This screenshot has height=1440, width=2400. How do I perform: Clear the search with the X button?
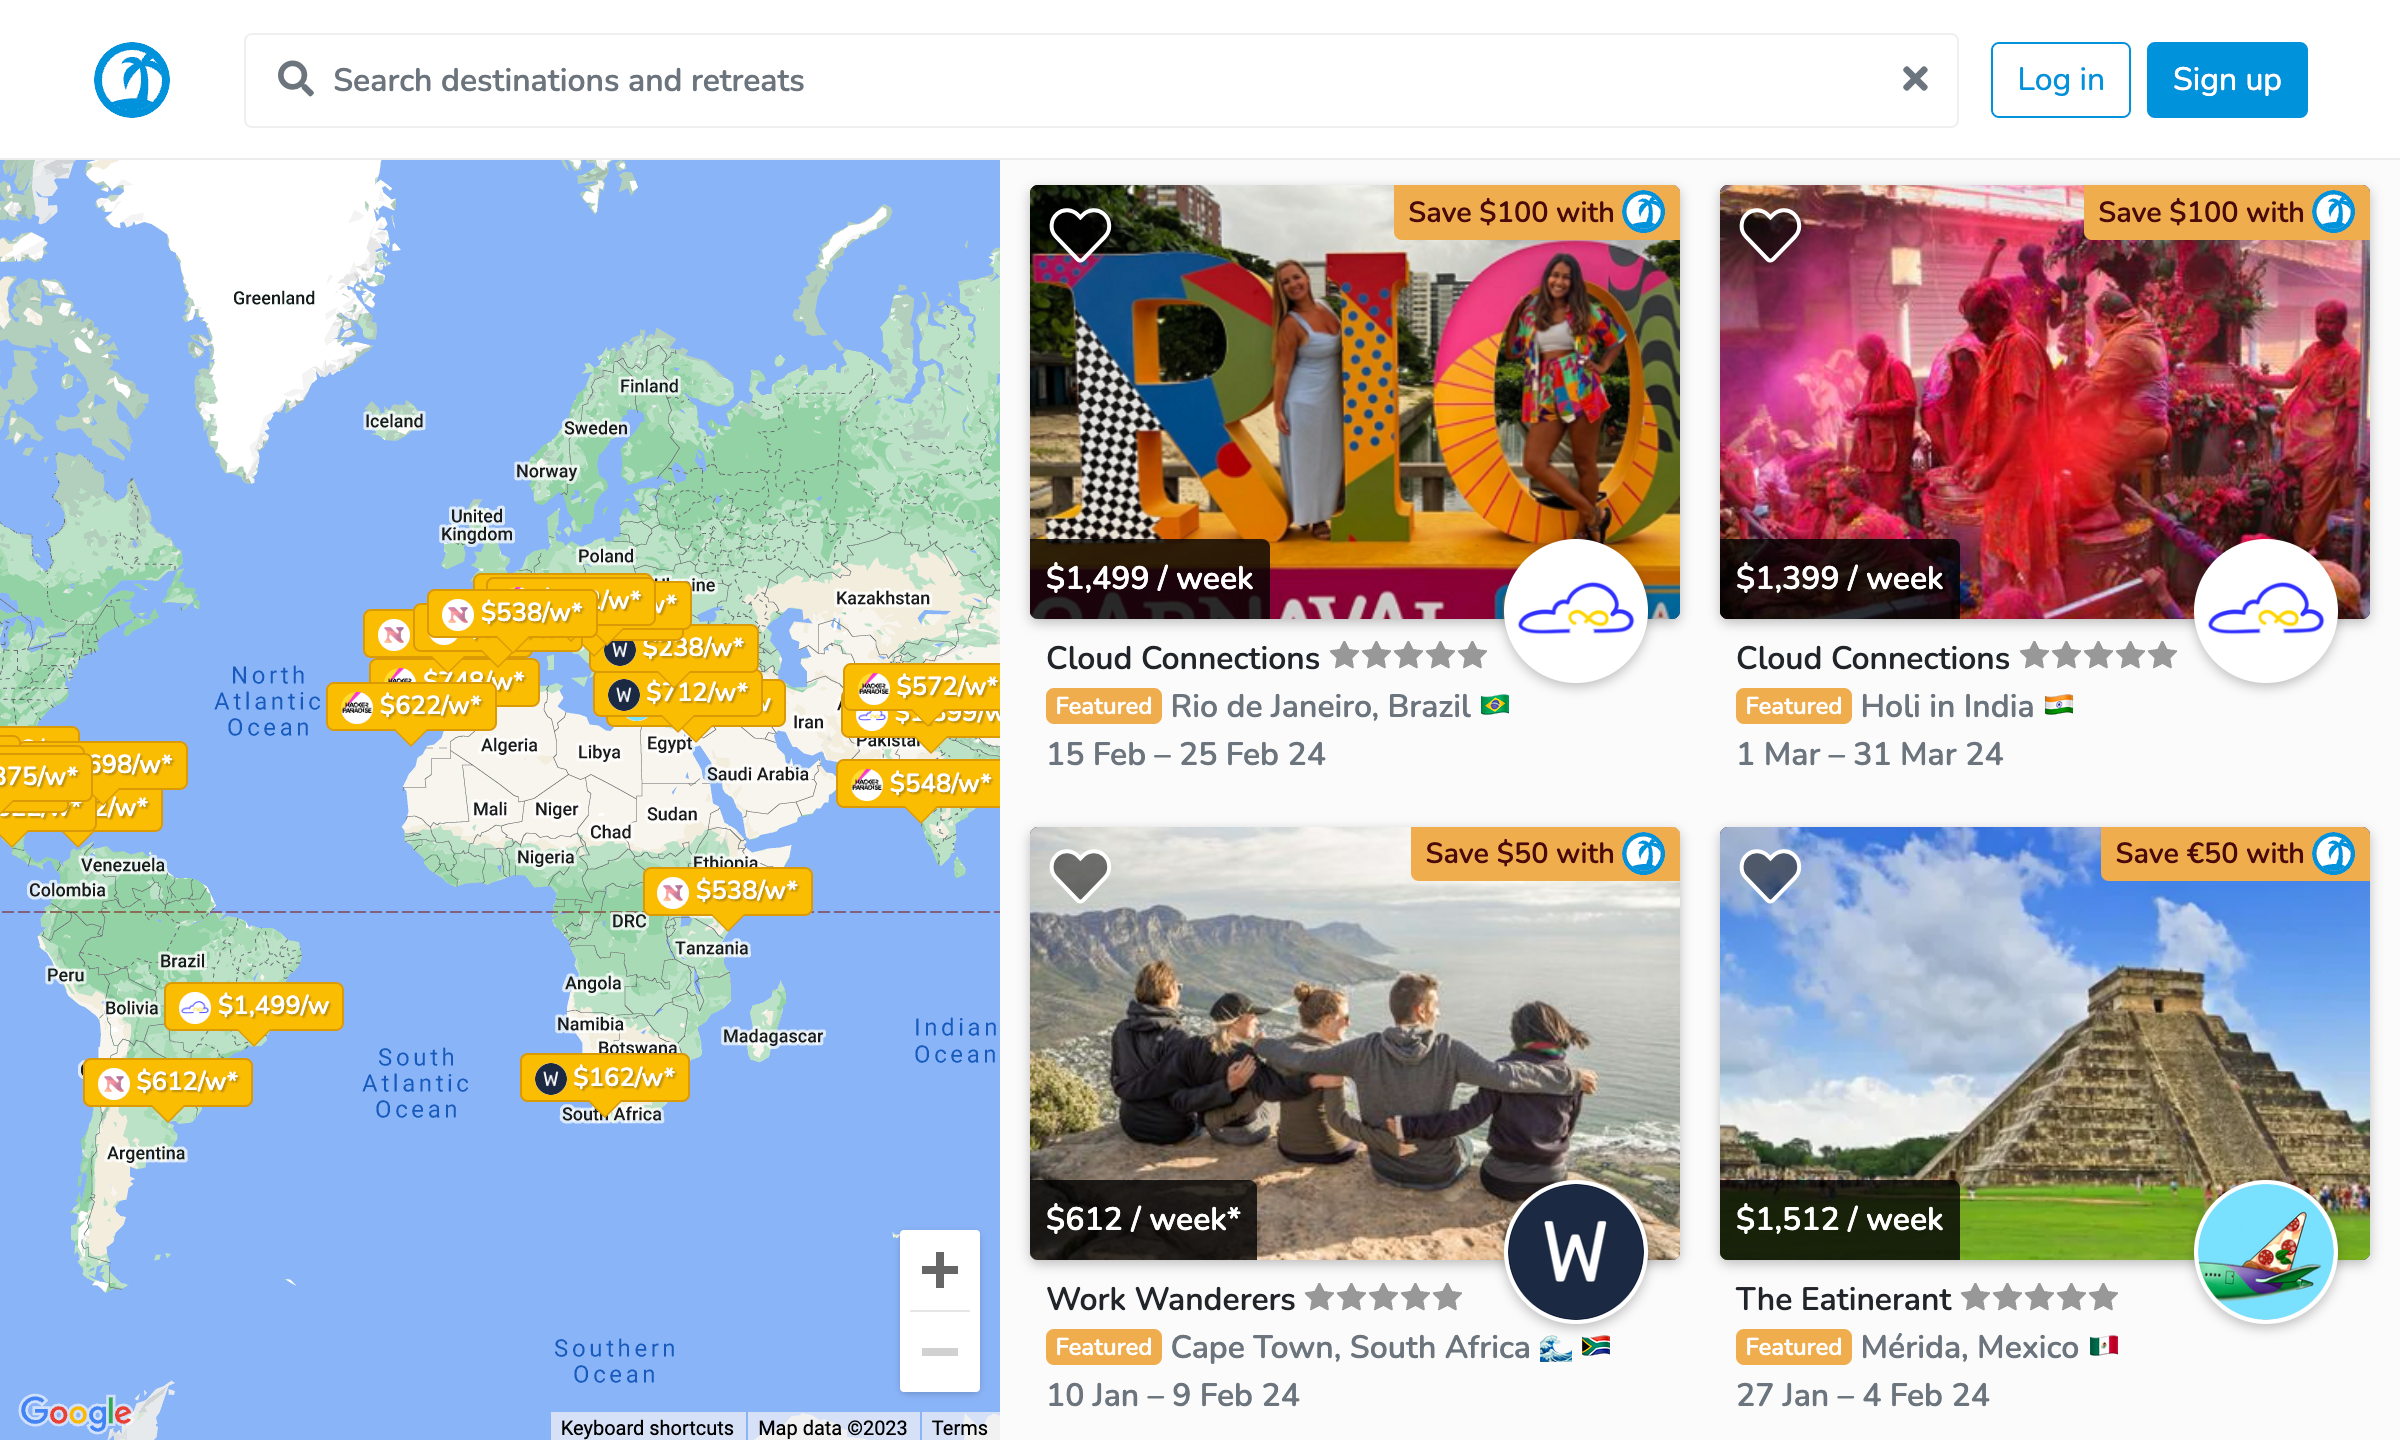(x=1915, y=79)
